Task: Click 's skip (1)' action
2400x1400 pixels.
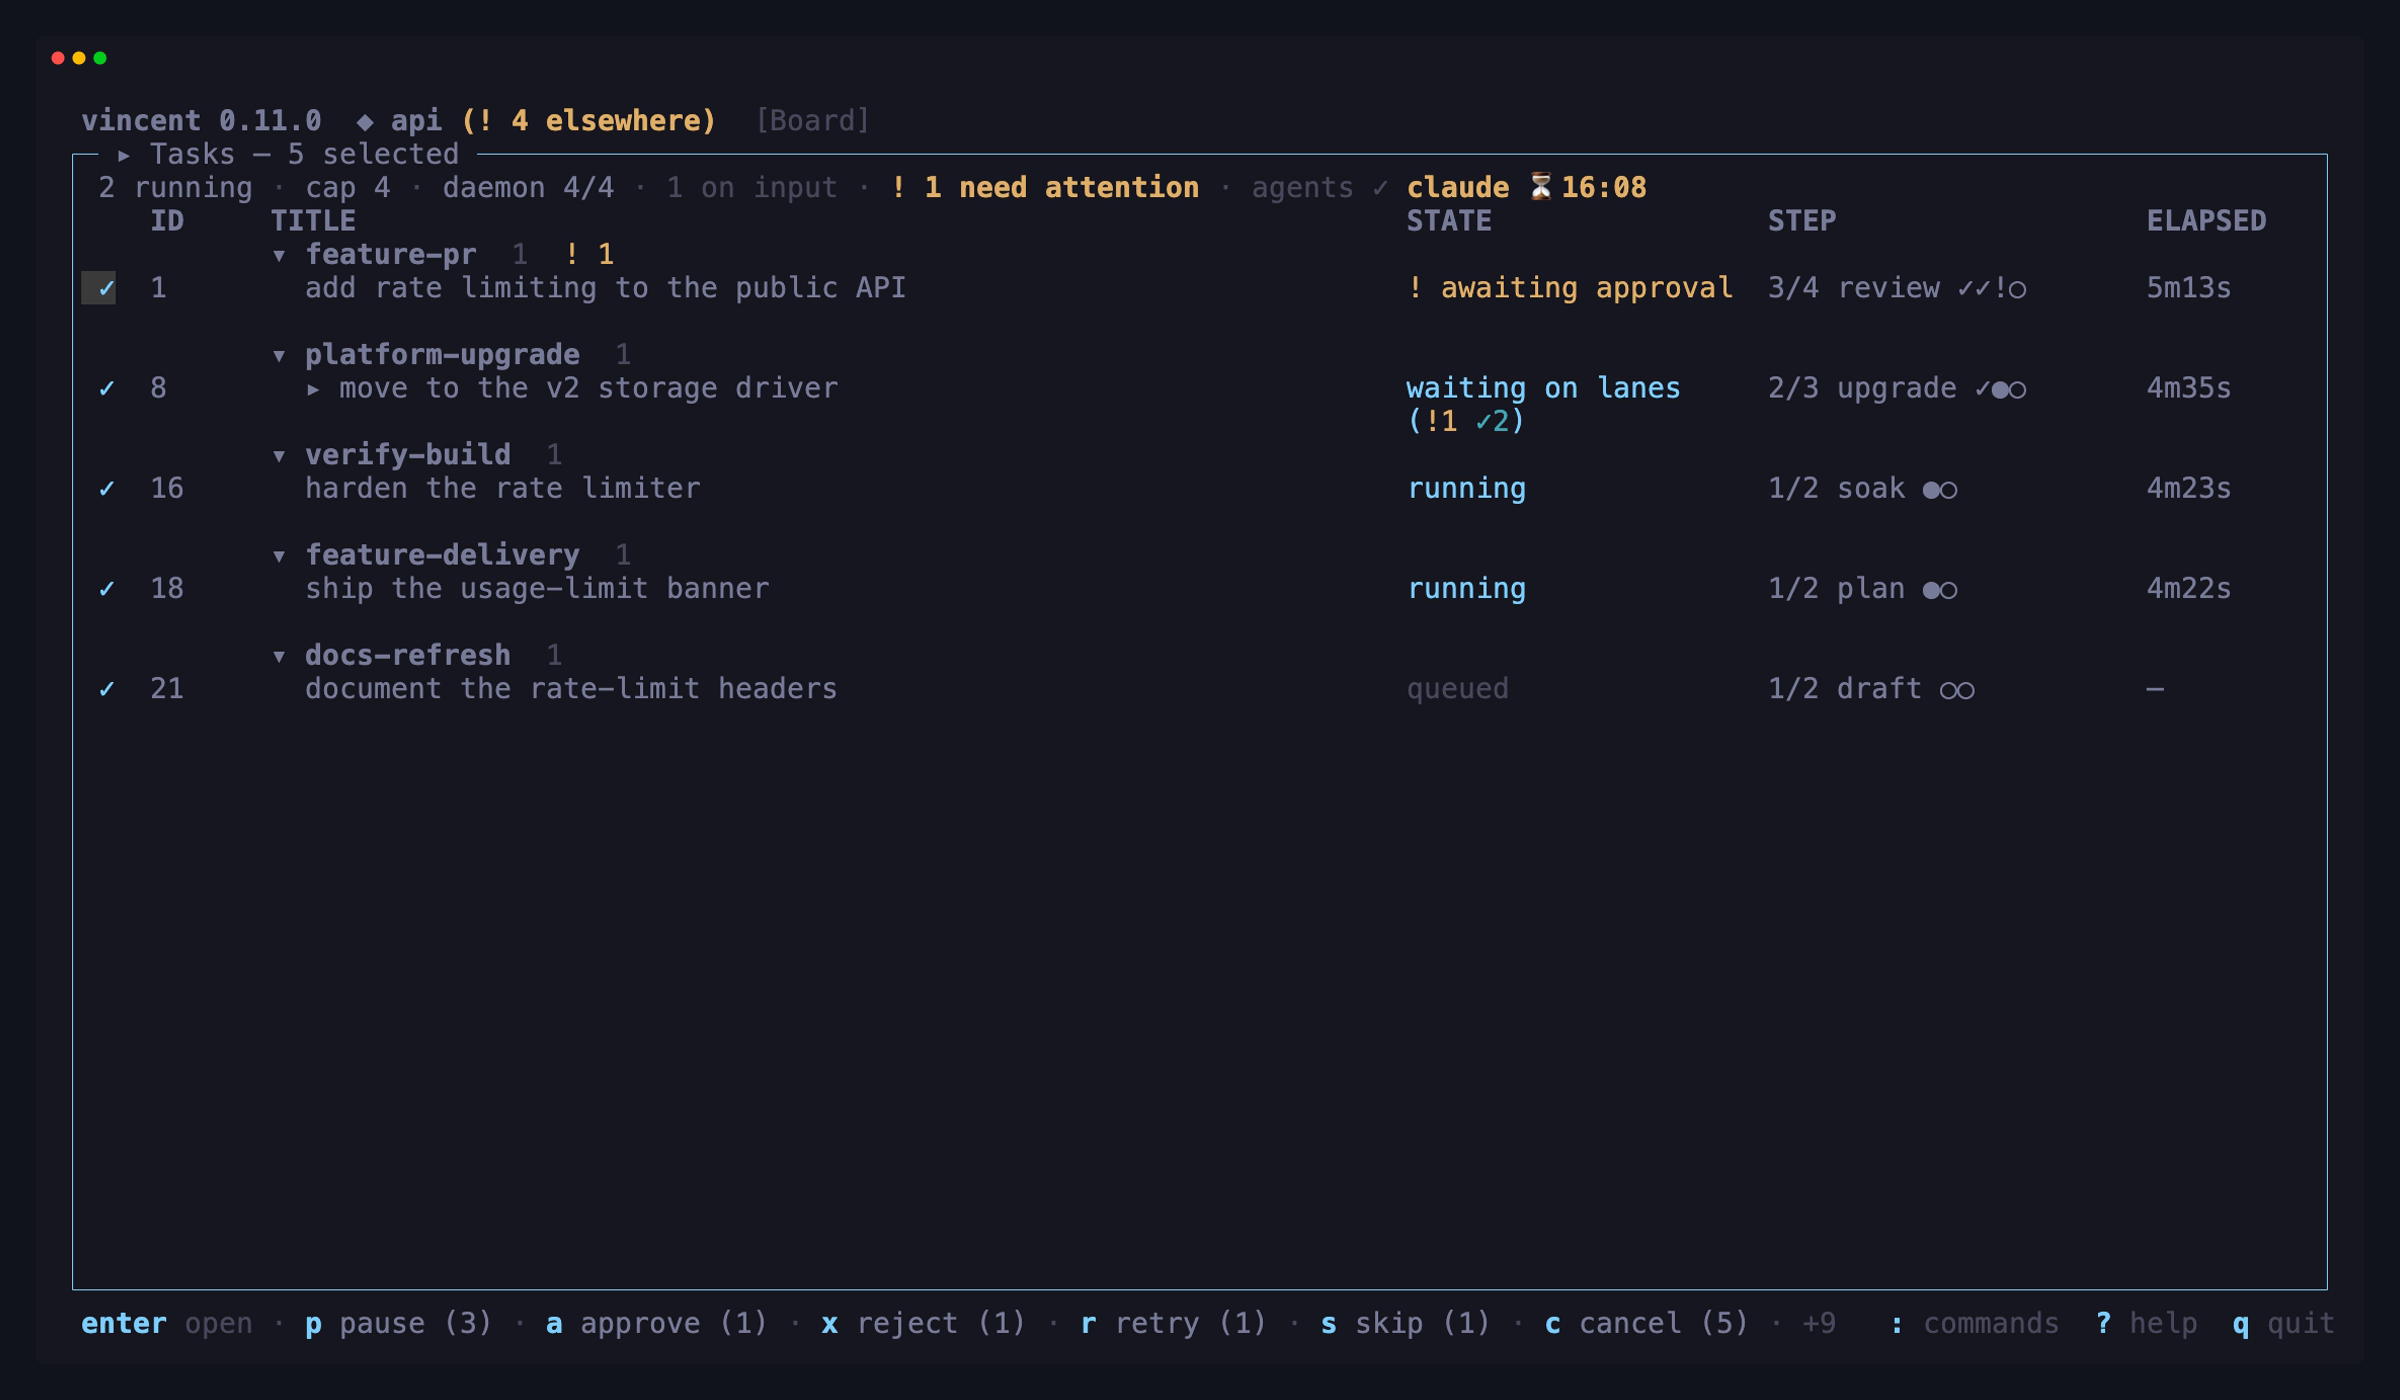Action: point(1406,1324)
